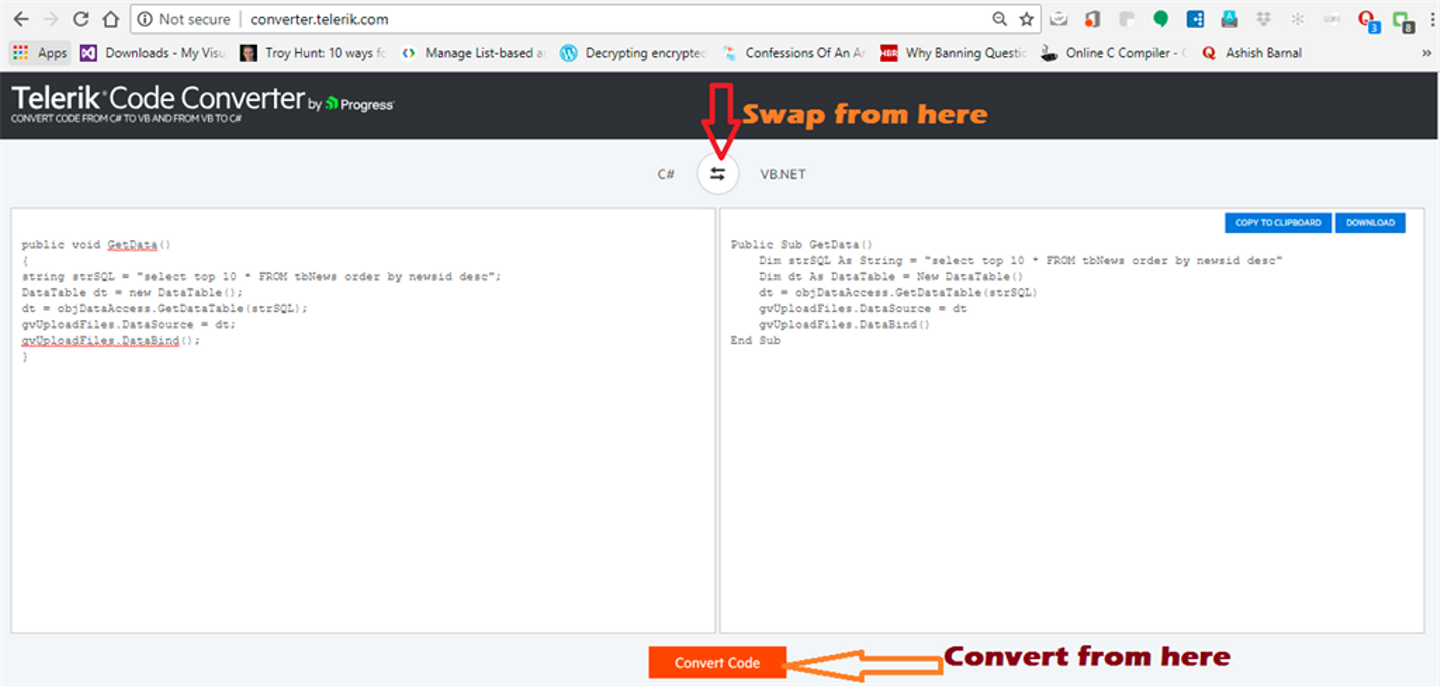Screen dimensions: 1440x686
Task: Click the Convert Code button
Action: coord(717,663)
